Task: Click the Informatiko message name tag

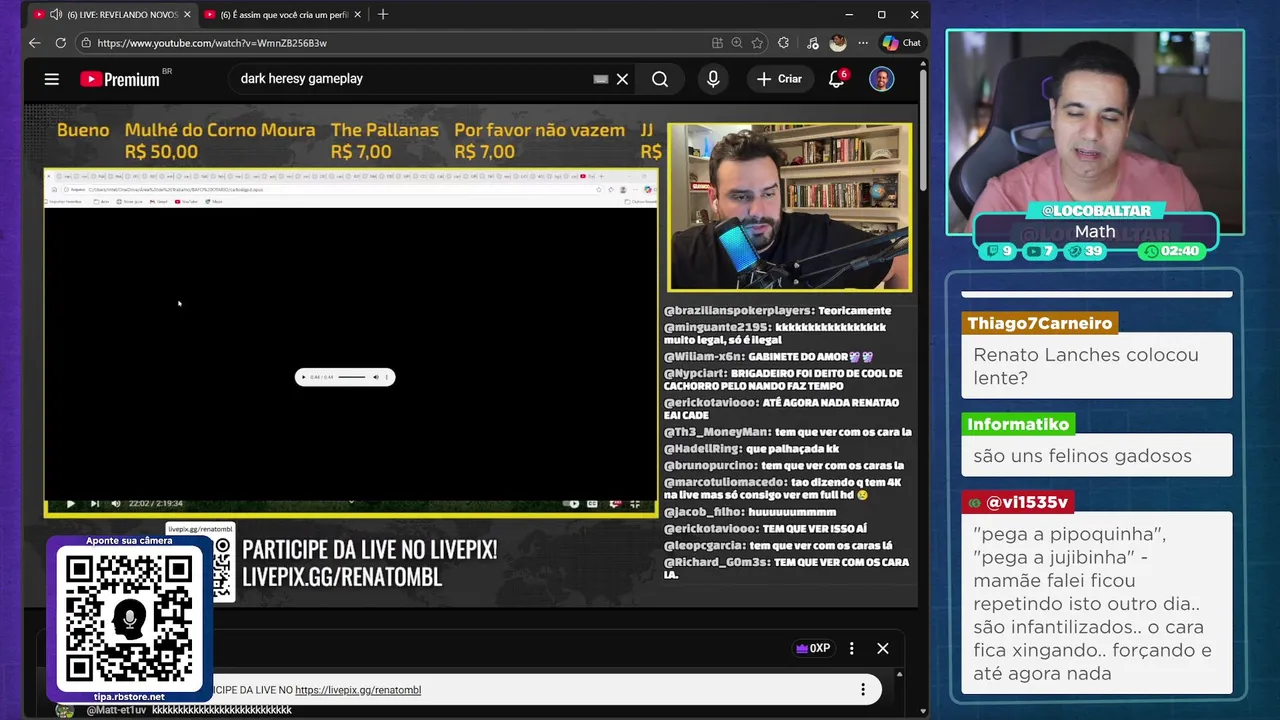Action: click(1018, 424)
